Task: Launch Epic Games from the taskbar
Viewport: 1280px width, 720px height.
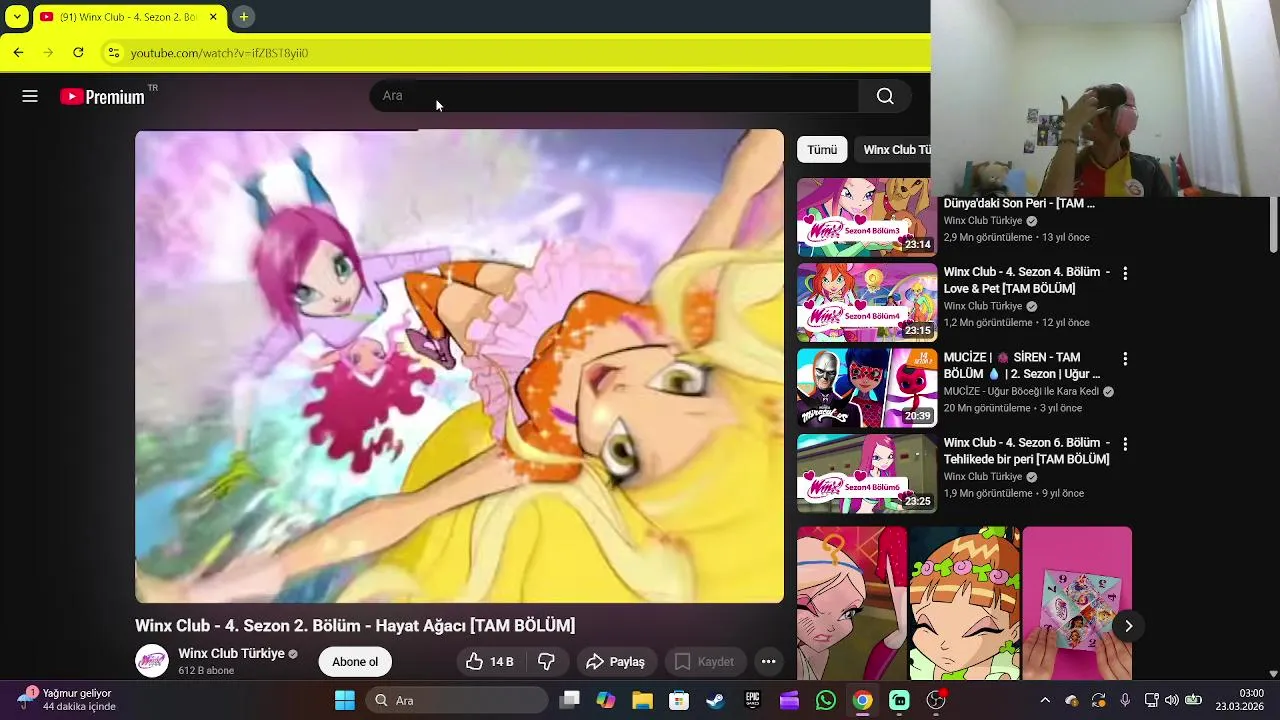Action: [x=752, y=700]
